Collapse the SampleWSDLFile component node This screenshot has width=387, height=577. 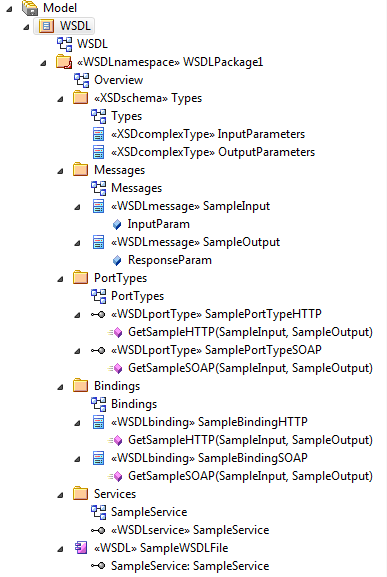pos(60,549)
